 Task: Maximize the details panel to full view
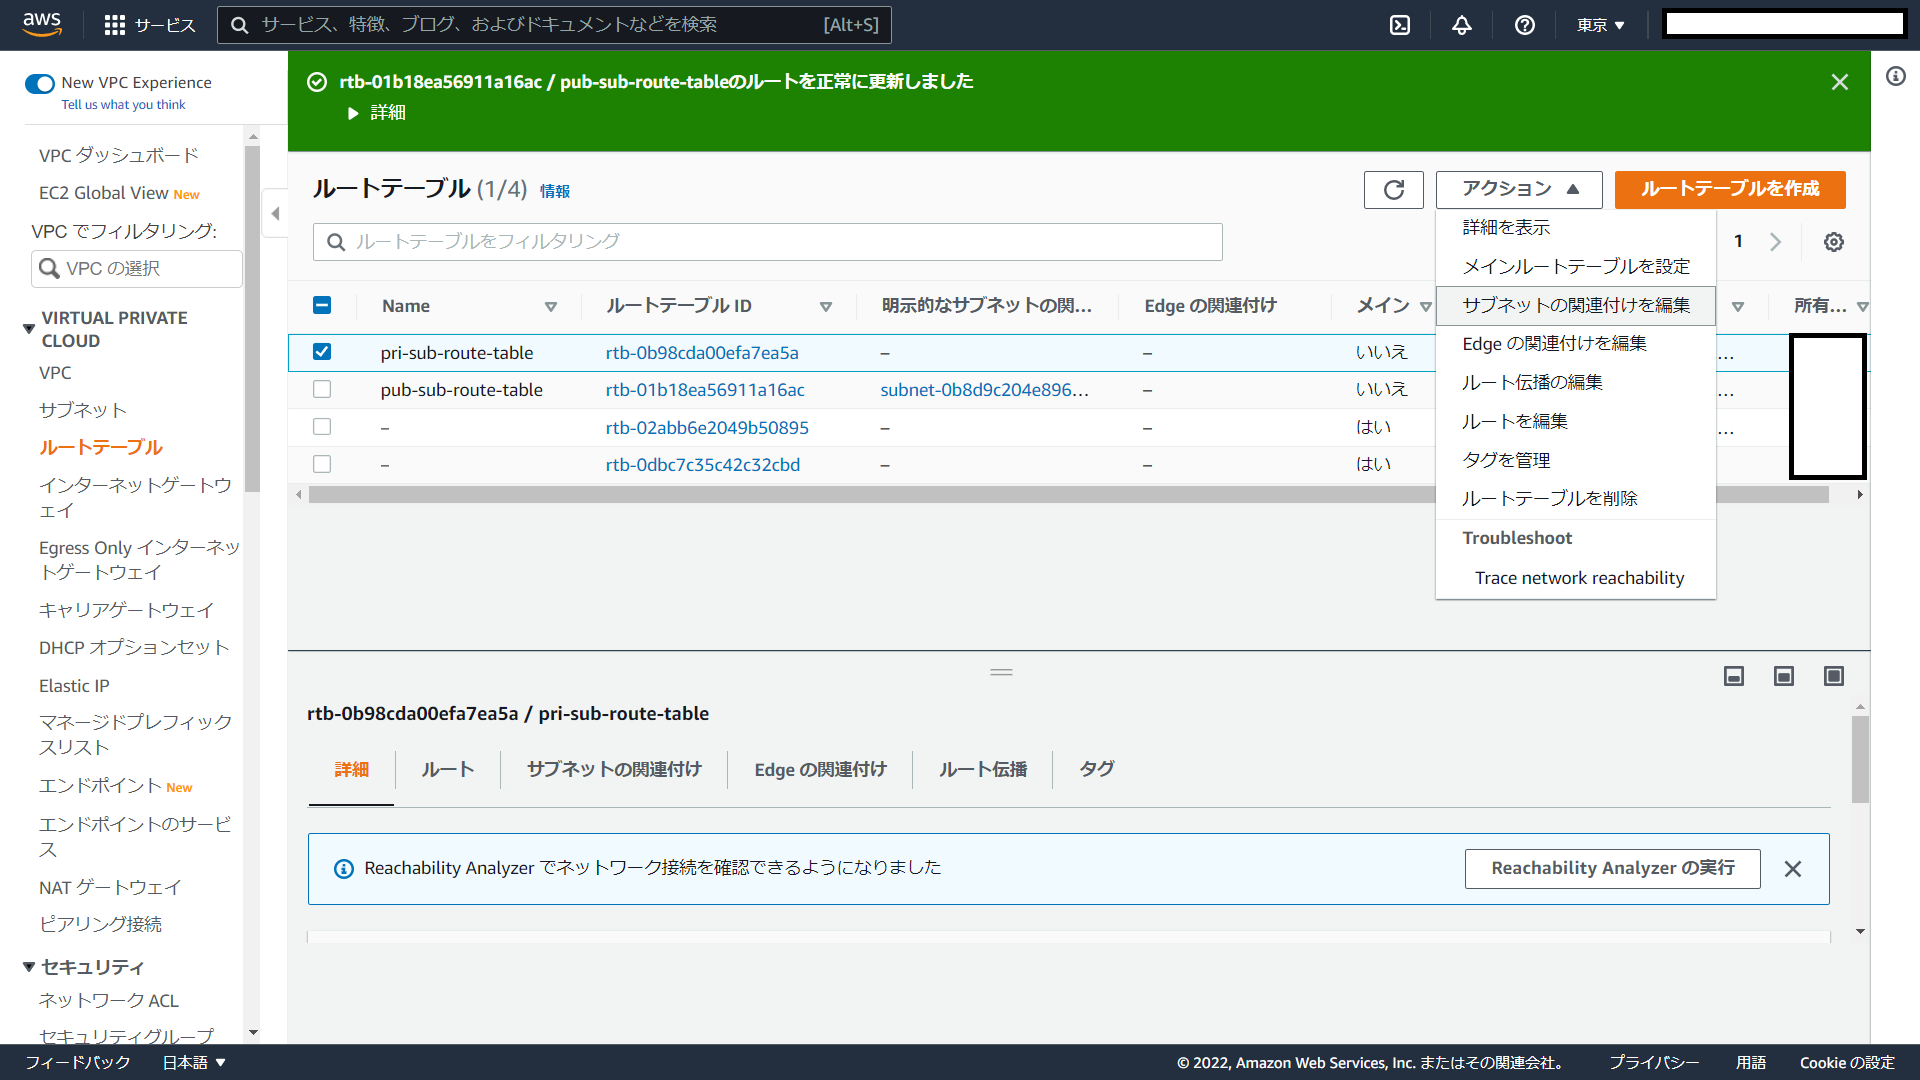click(1833, 677)
